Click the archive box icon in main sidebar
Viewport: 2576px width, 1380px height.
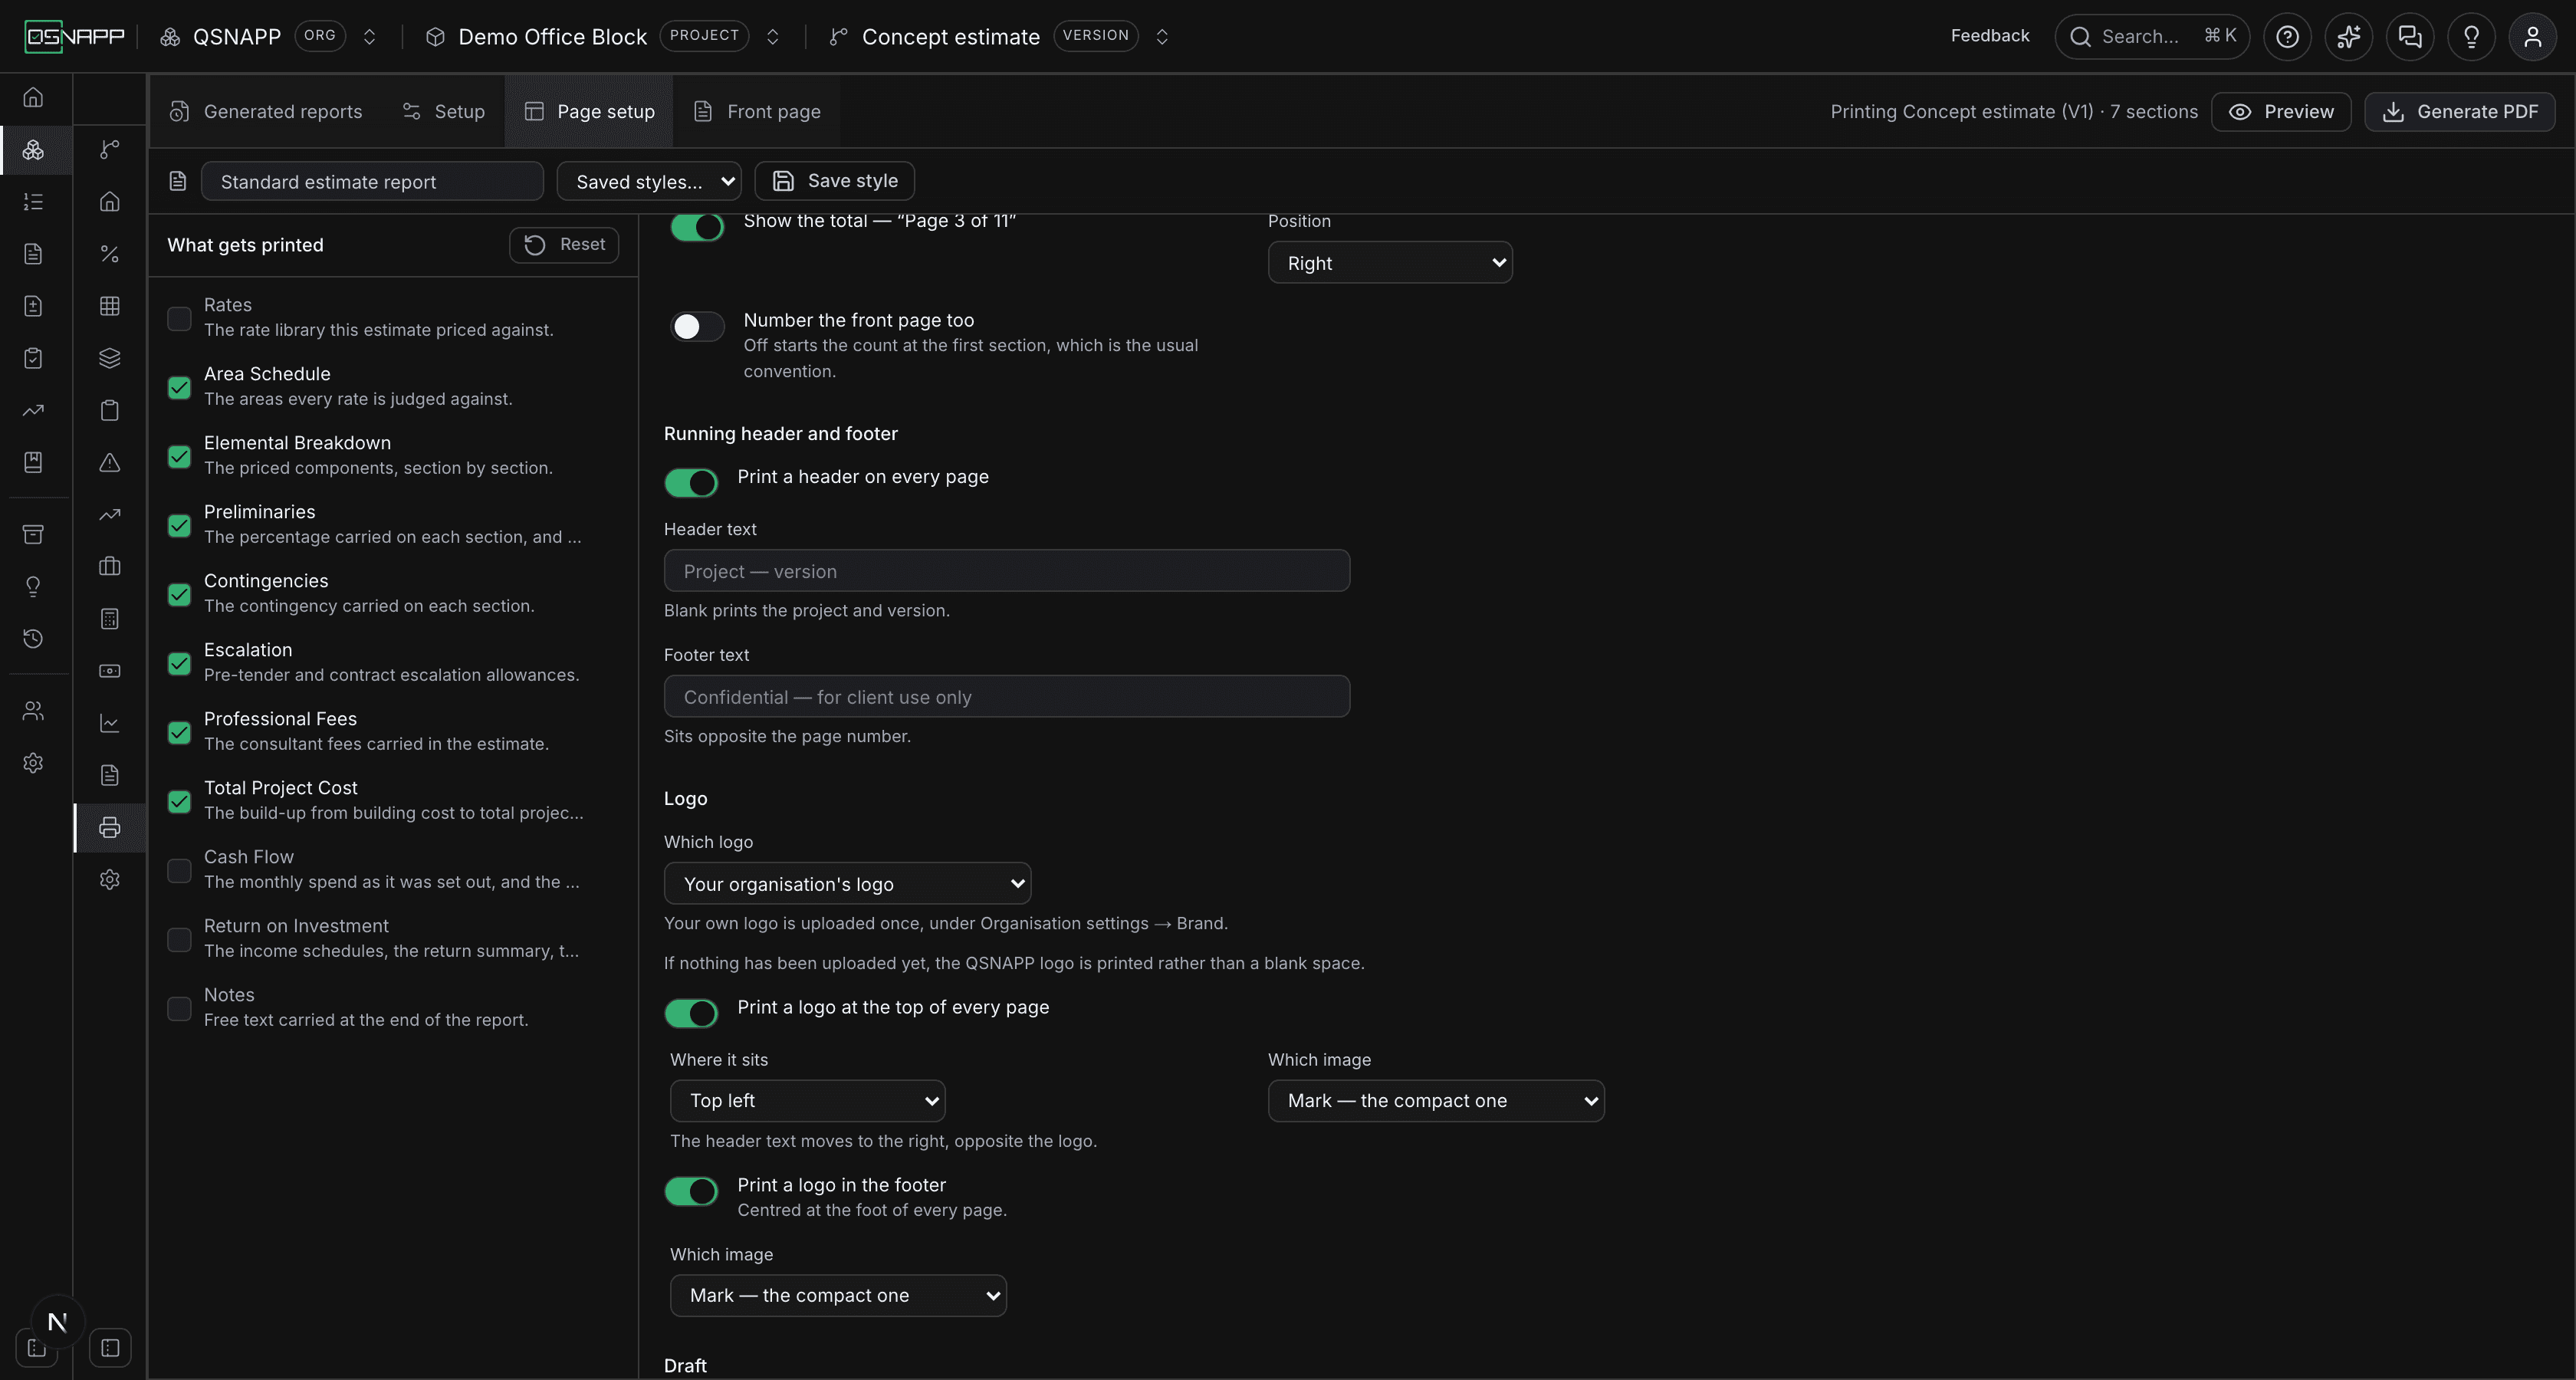click(x=33, y=534)
